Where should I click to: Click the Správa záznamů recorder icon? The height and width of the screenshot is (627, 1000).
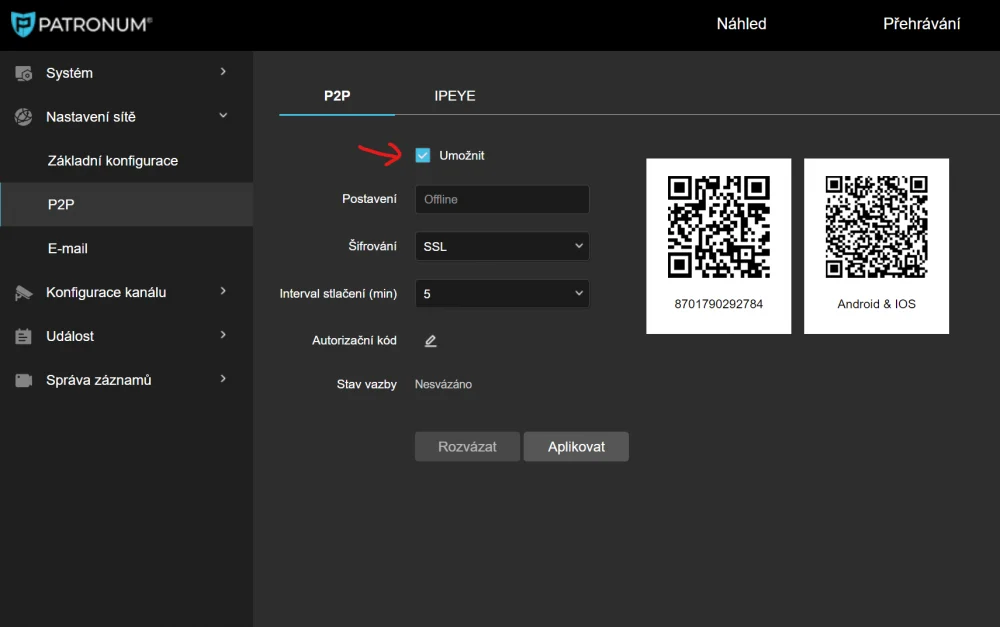coord(24,380)
